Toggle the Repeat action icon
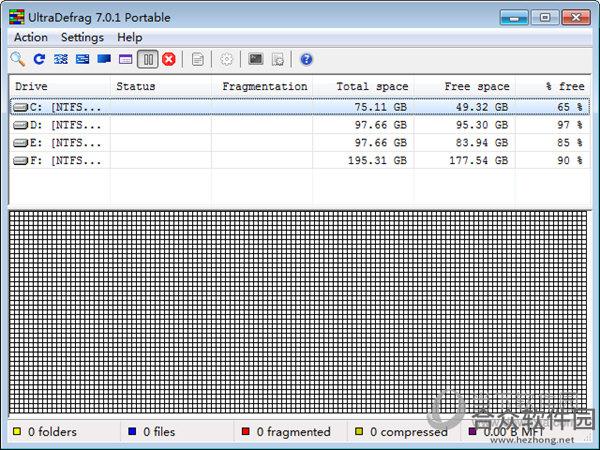This screenshot has height=450, width=600. coord(39,59)
